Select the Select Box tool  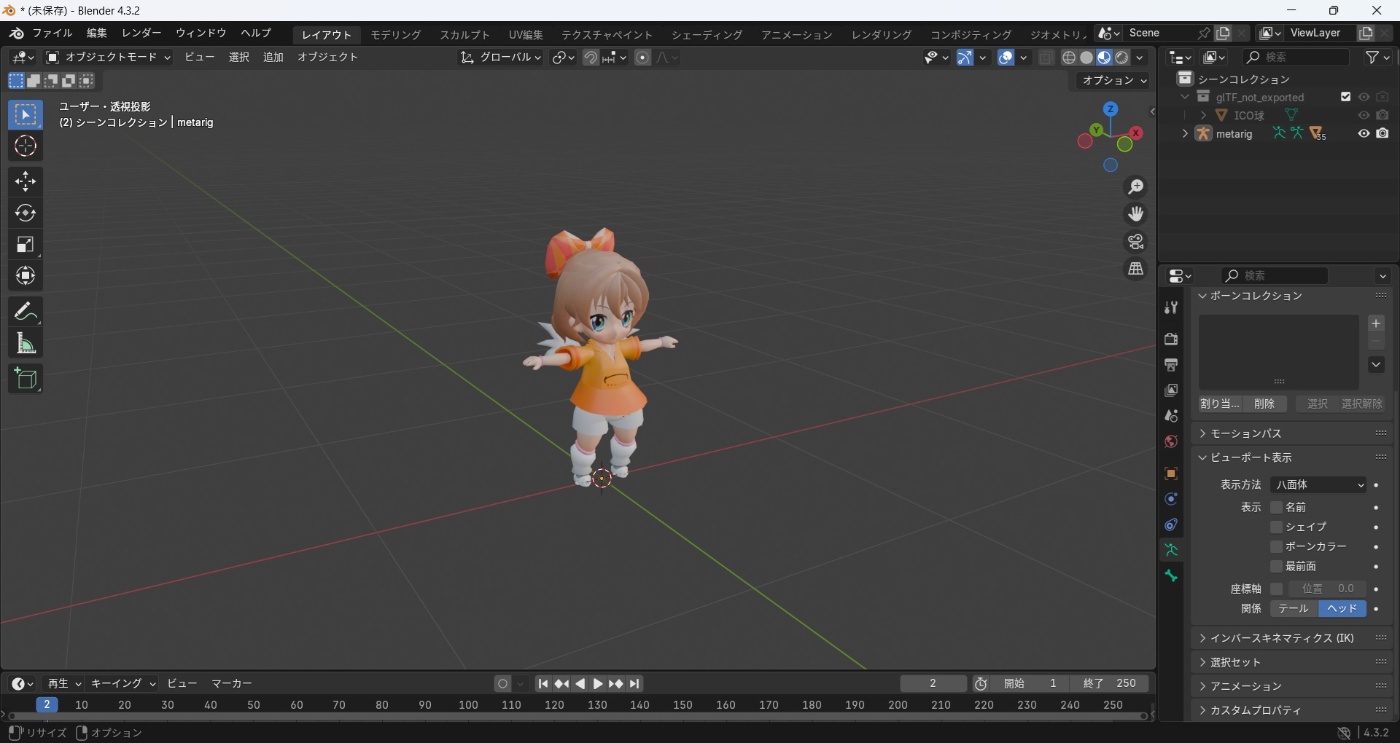pos(26,114)
